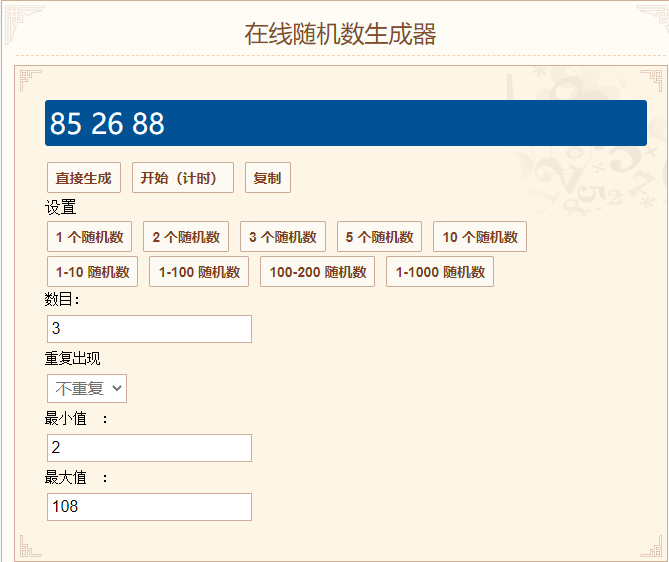Screen dimensions: 669x562
Task: Choose 1 个随机数 preset
Action: pyautogui.click(x=89, y=236)
